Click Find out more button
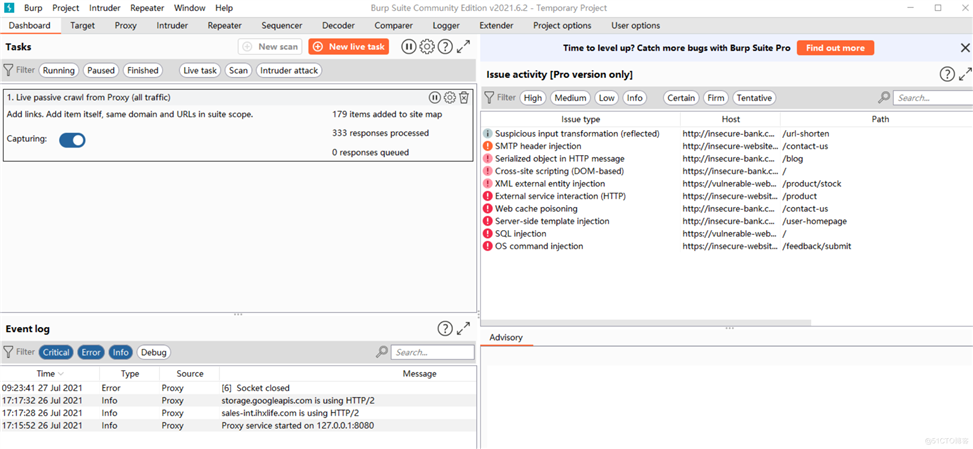Viewport: 973px width, 449px height. (x=835, y=48)
